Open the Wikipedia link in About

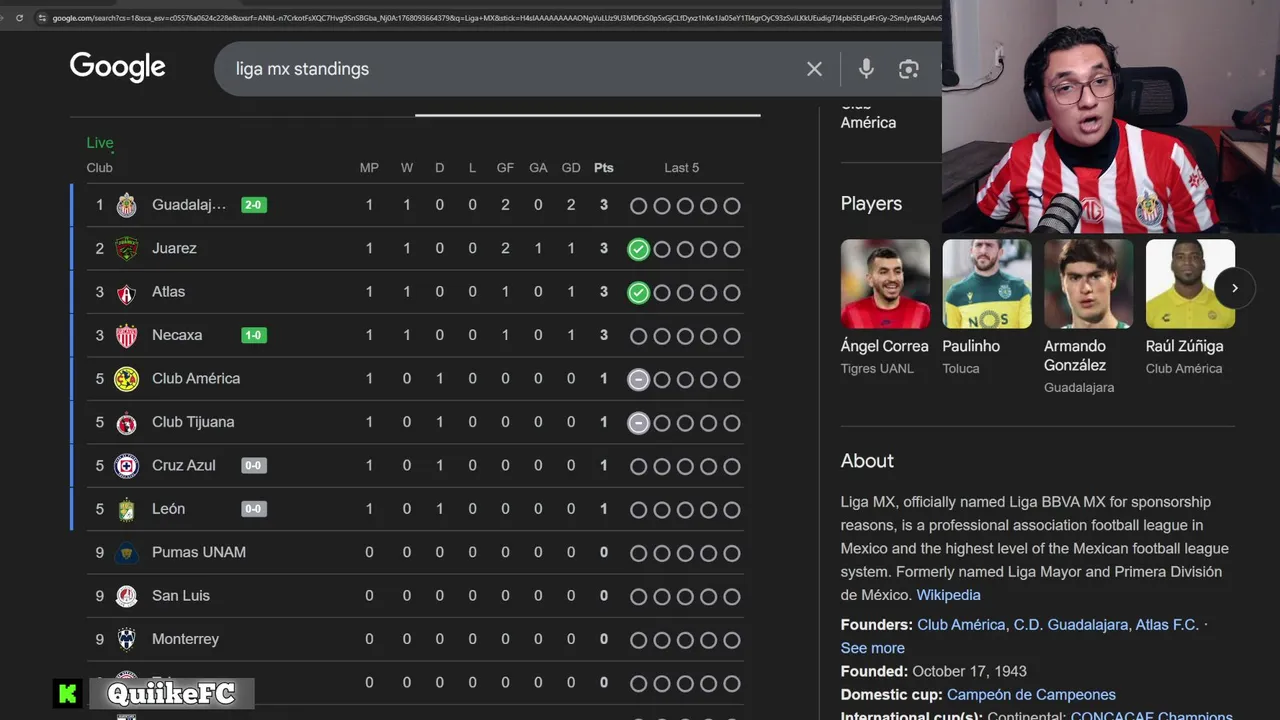[948, 595]
